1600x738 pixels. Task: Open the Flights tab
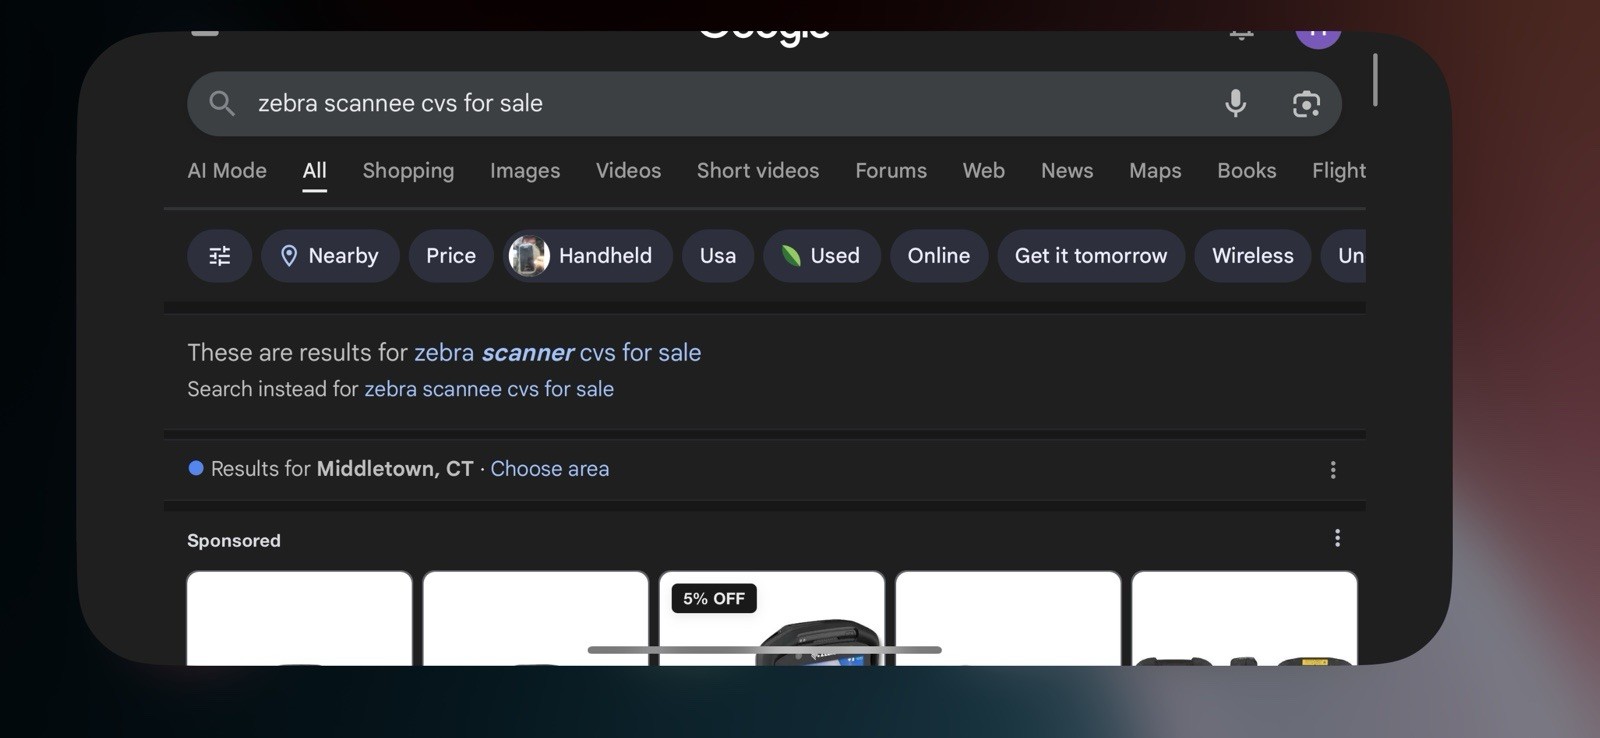pyautogui.click(x=1339, y=171)
